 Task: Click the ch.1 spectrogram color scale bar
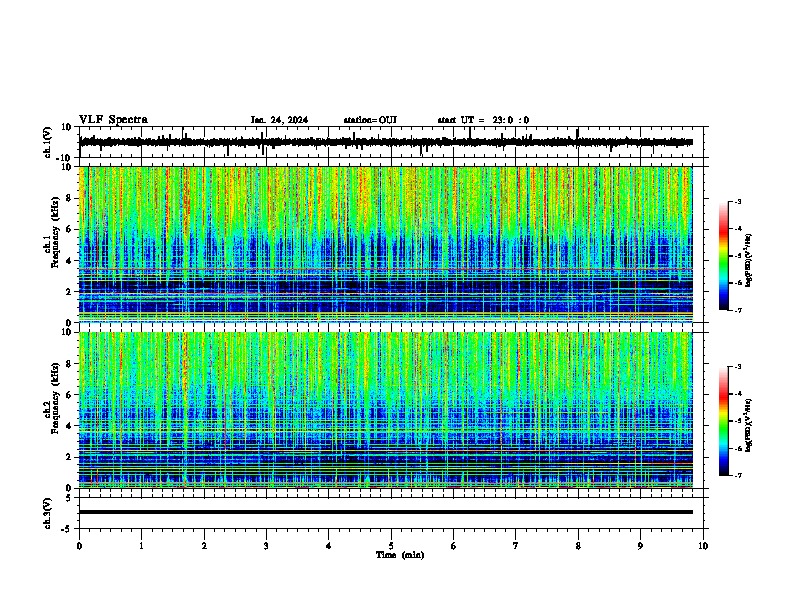pos(724,256)
